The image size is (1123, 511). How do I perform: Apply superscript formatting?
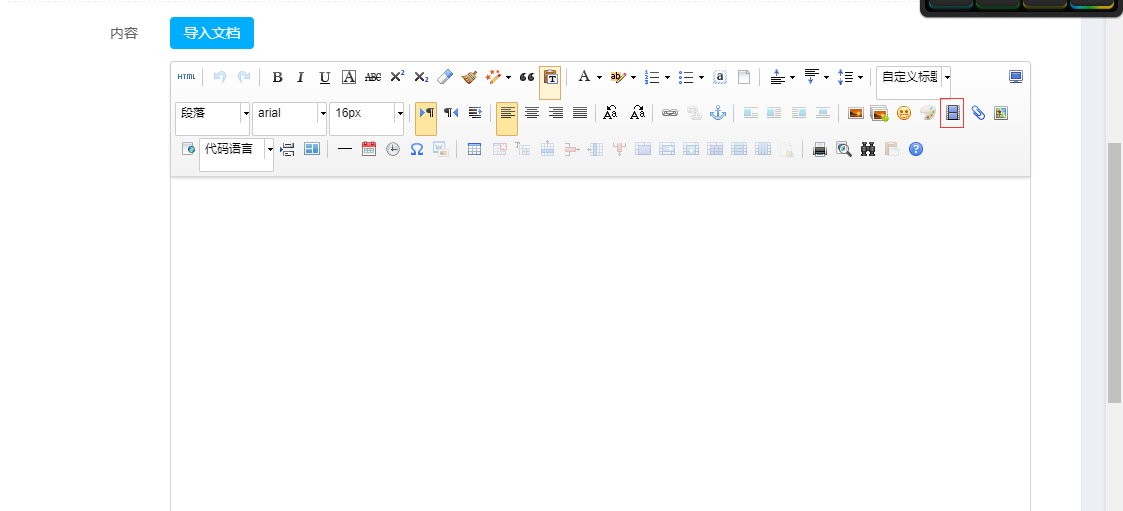tap(397, 77)
